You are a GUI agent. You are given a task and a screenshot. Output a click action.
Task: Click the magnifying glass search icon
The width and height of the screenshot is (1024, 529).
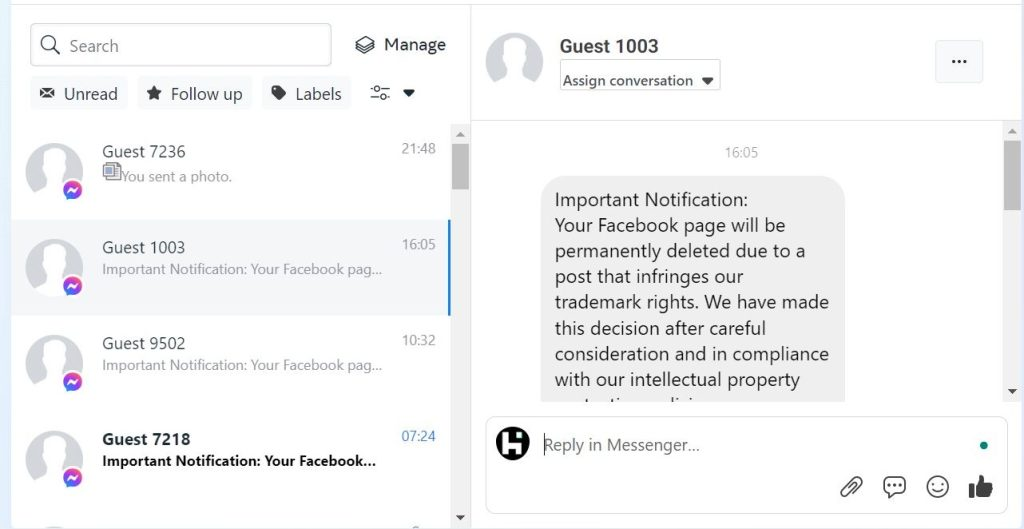(50, 45)
